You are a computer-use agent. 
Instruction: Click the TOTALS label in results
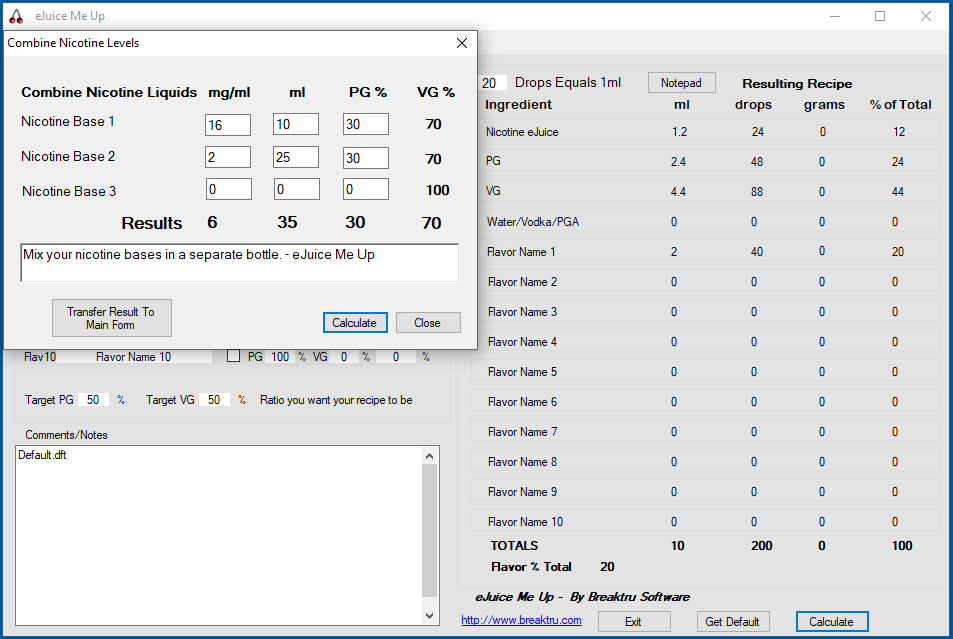(x=514, y=546)
